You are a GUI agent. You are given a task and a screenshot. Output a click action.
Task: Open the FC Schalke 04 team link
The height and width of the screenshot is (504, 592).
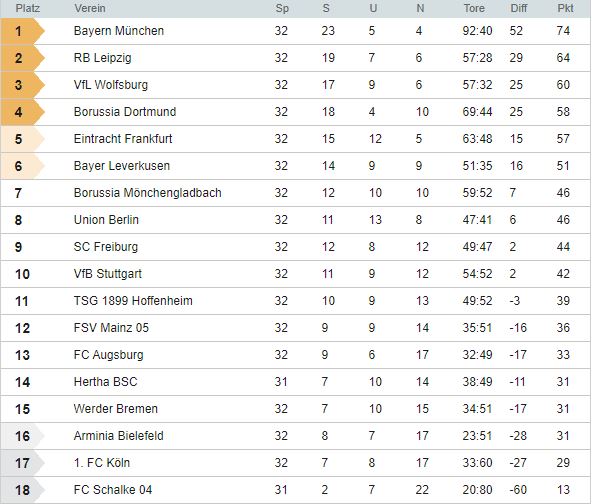pyautogui.click(x=113, y=490)
